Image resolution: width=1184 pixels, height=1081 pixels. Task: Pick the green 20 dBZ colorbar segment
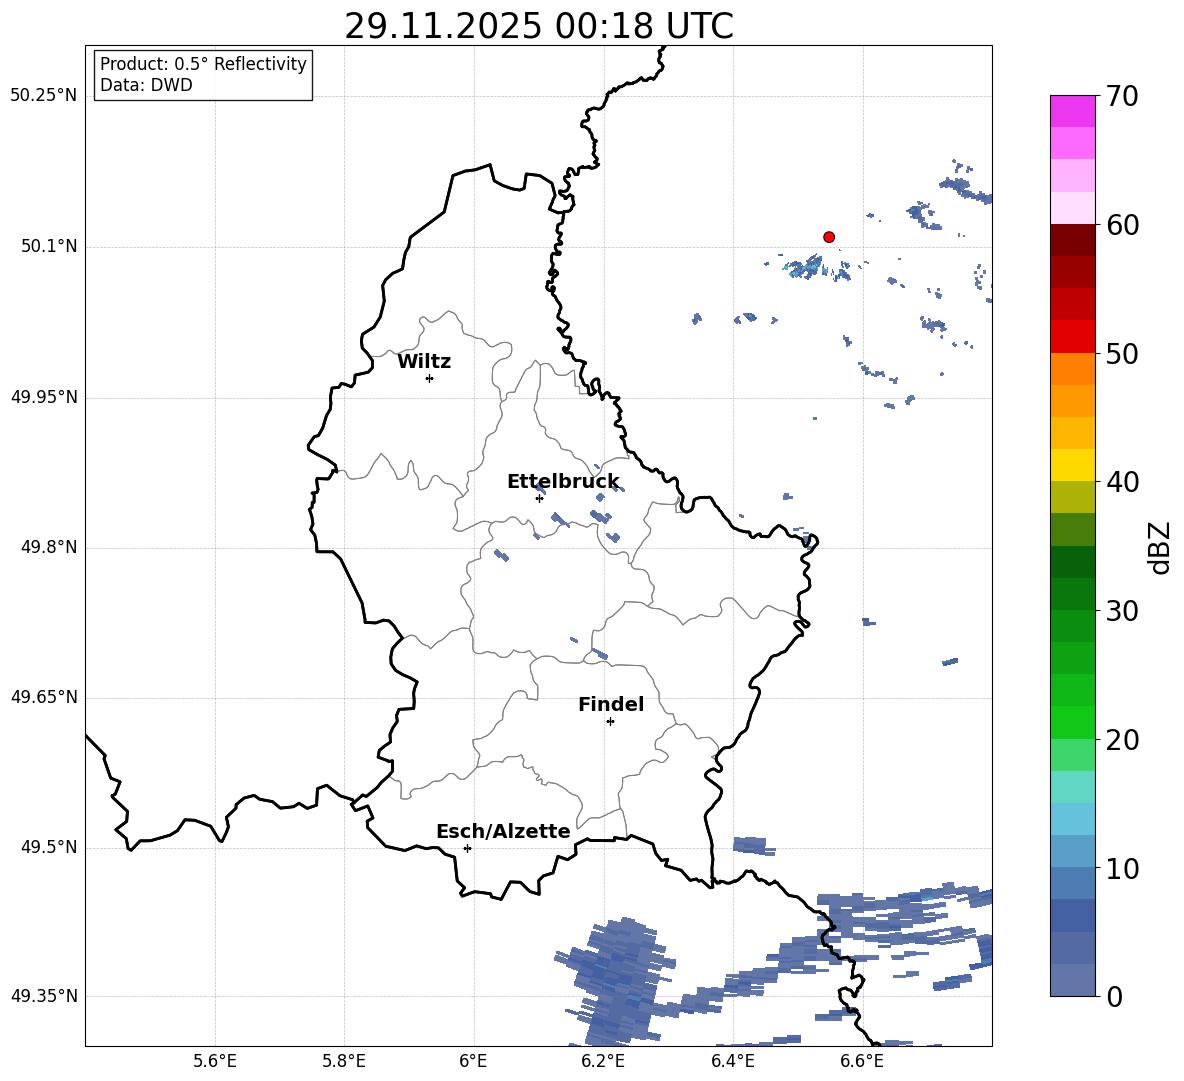[x=1072, y=722]
